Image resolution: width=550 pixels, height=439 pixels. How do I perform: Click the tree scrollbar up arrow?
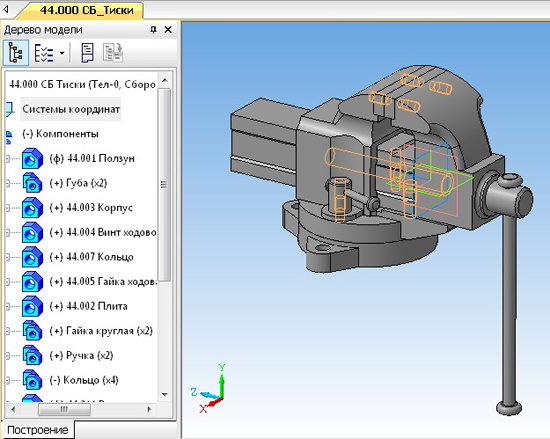point(165,80)
